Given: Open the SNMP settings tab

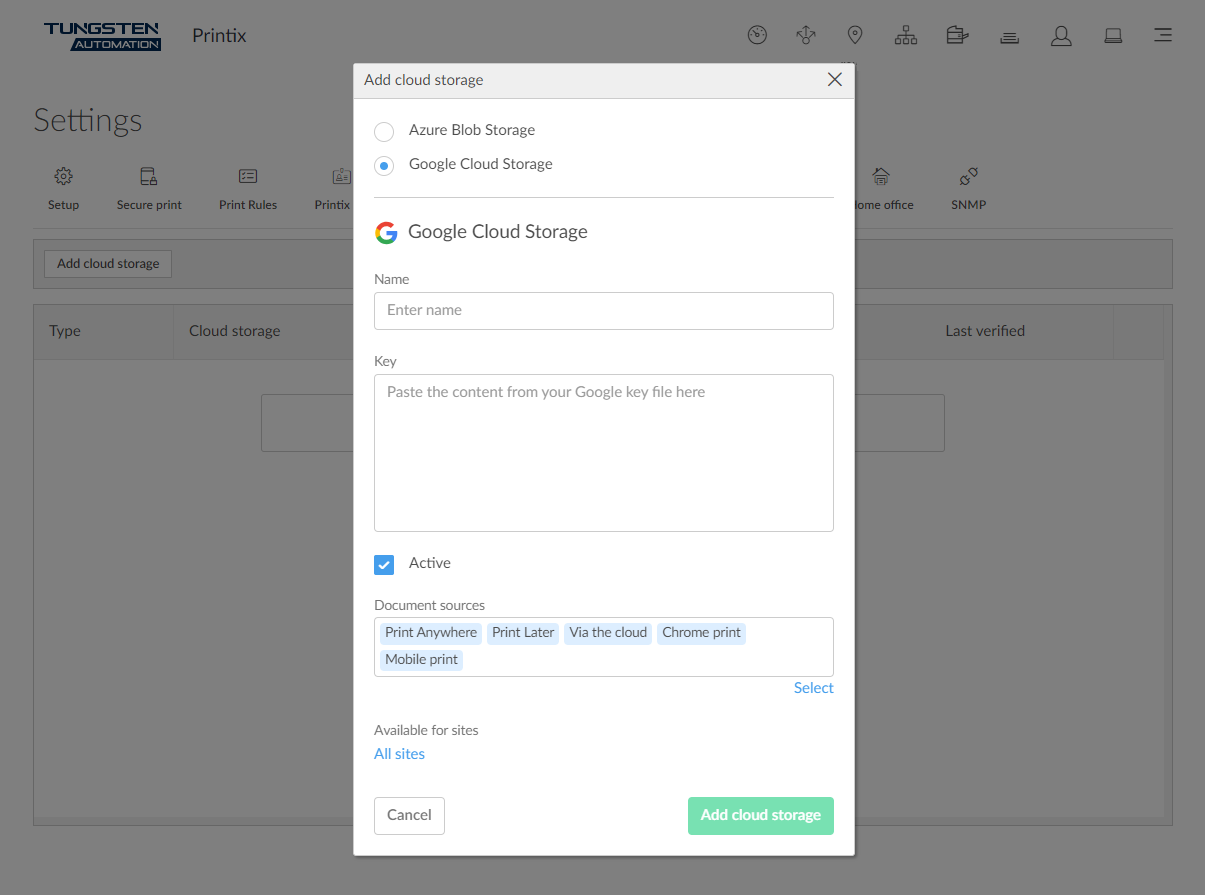Looking at the screenshot, I should tap(968, 188).
